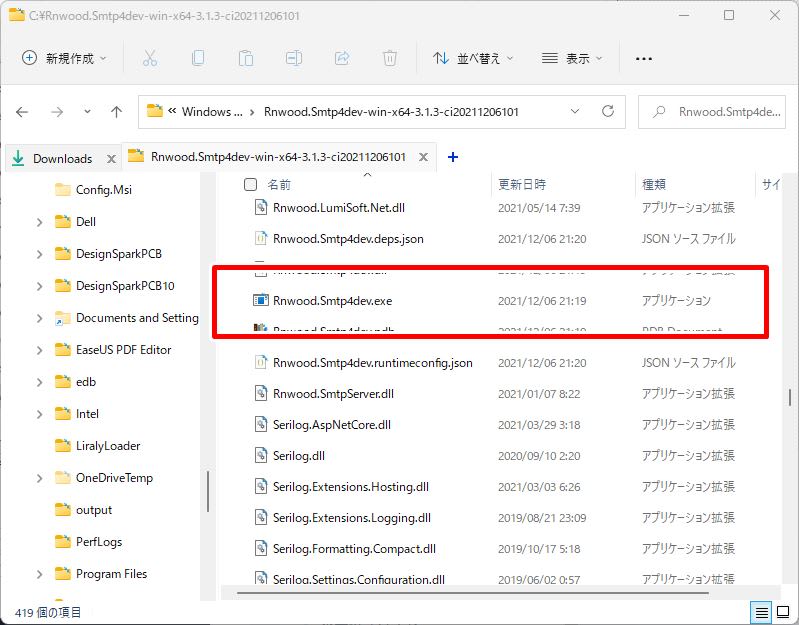This screenshot has height=625, width=799.
Task: Expand Documents and Settings folder node
Action: pyautogui.click(x=40, y=318)
